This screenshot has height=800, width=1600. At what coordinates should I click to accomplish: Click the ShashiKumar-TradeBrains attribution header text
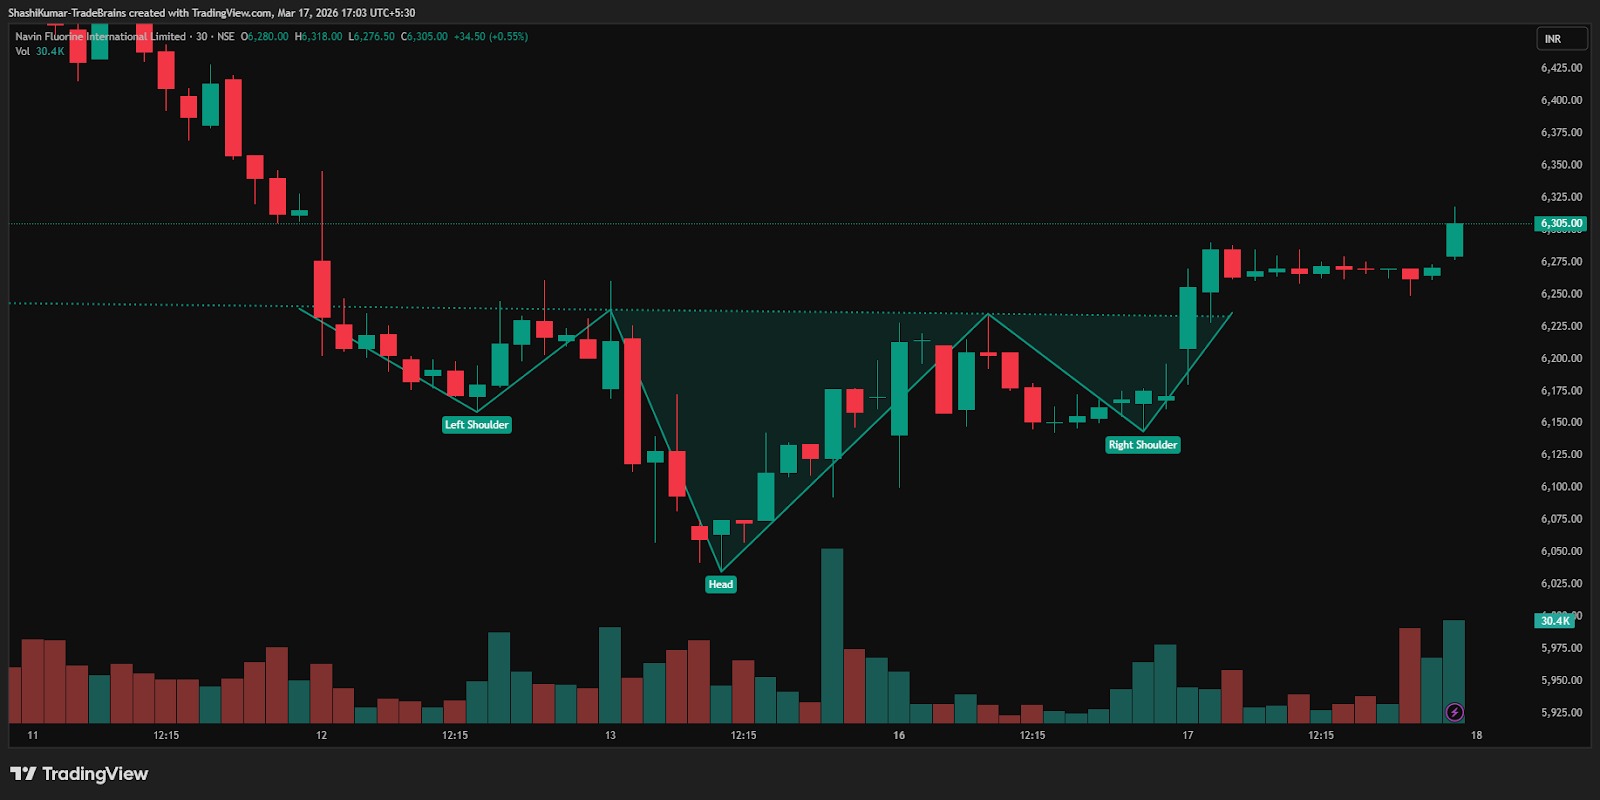(211, 13)
